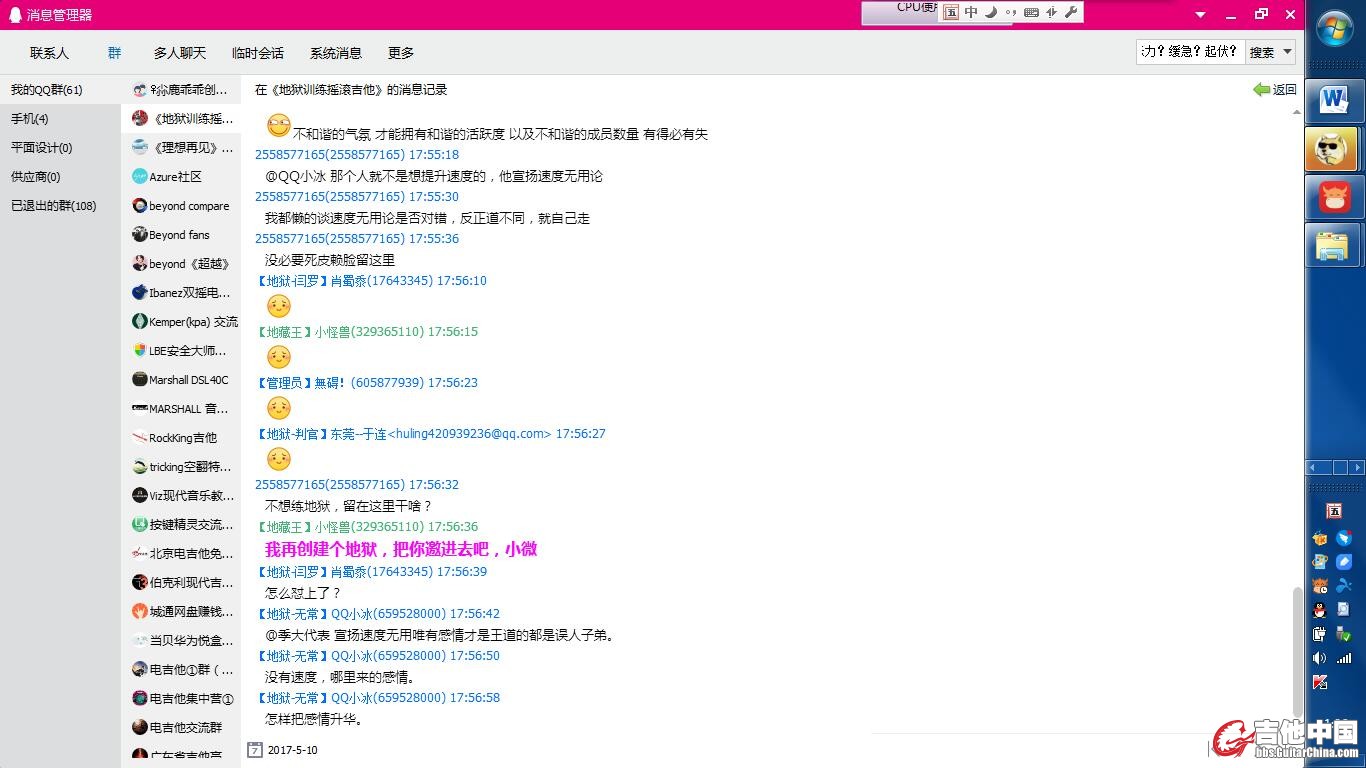This screenshot has height=768, width=1366.
Task: Select the RockKing吉他 group
Action: 181,437
